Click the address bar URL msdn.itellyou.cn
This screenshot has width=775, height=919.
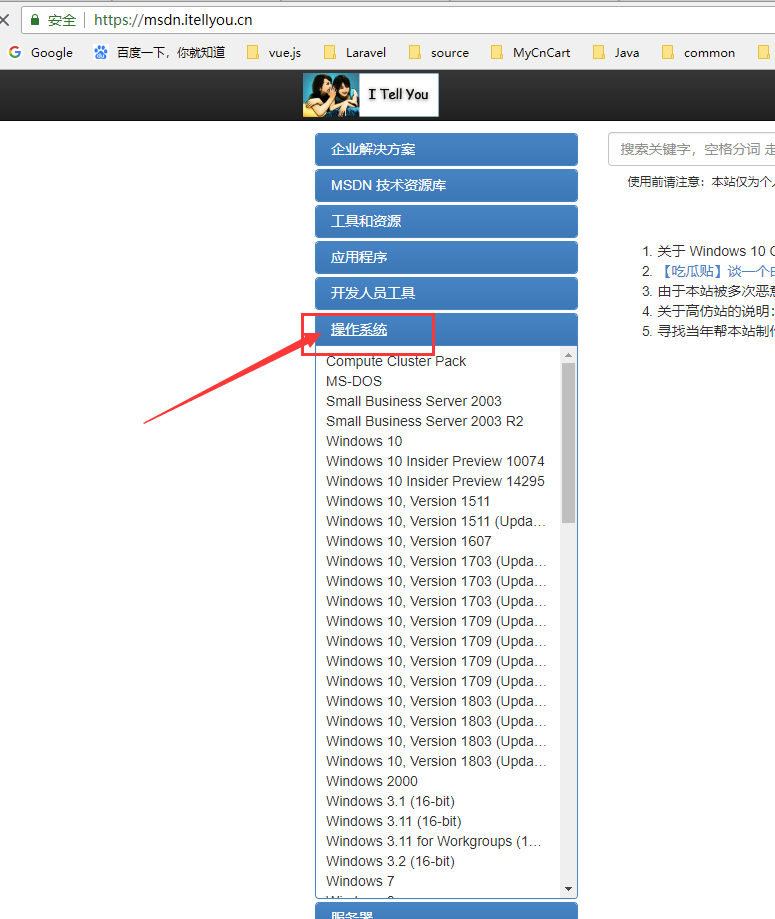(x=173, y=20)
